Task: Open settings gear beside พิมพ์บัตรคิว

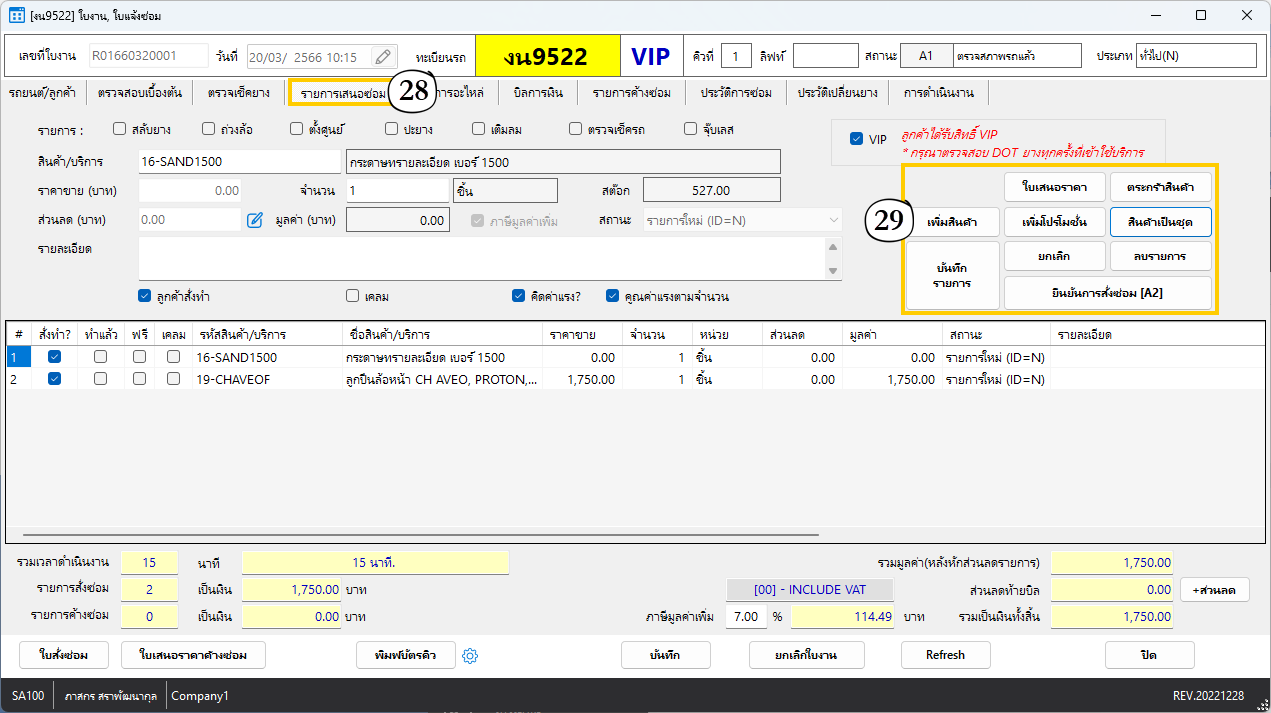Action: [x=472, y=655]
